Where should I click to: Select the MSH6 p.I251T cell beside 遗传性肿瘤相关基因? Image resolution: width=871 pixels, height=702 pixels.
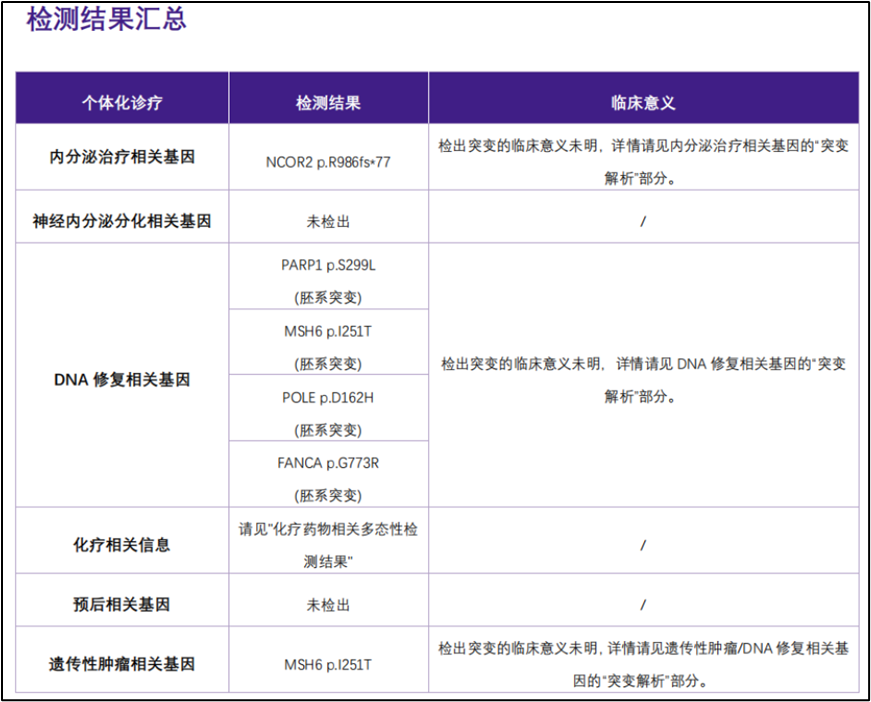(329, 660)
